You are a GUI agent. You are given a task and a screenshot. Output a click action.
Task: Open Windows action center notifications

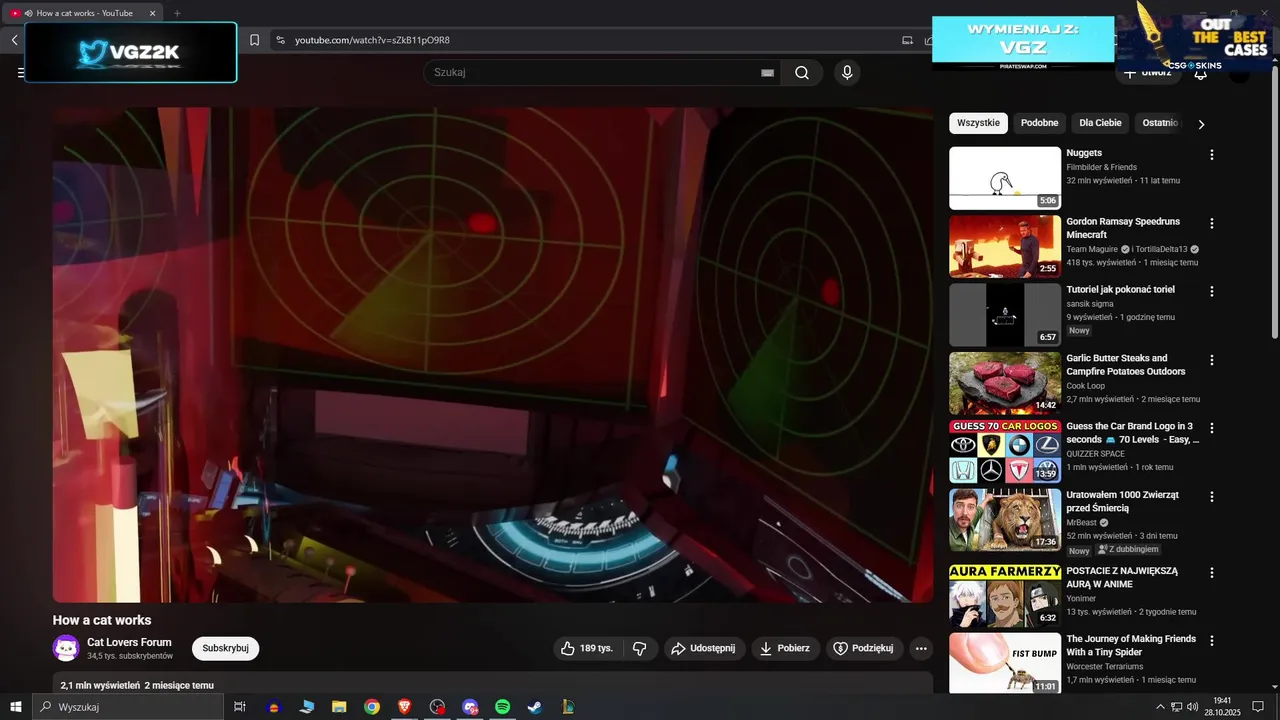(x=1258, y=707)
